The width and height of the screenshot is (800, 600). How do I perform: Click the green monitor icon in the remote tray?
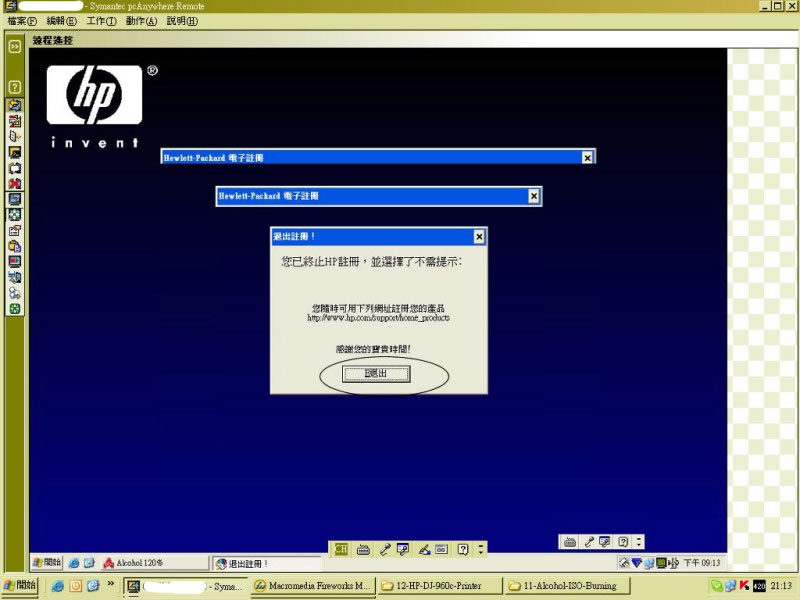click(x=661, y=563)
